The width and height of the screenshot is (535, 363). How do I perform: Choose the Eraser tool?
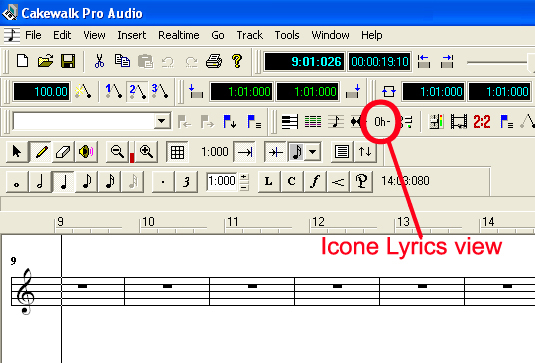pos(63,151)
